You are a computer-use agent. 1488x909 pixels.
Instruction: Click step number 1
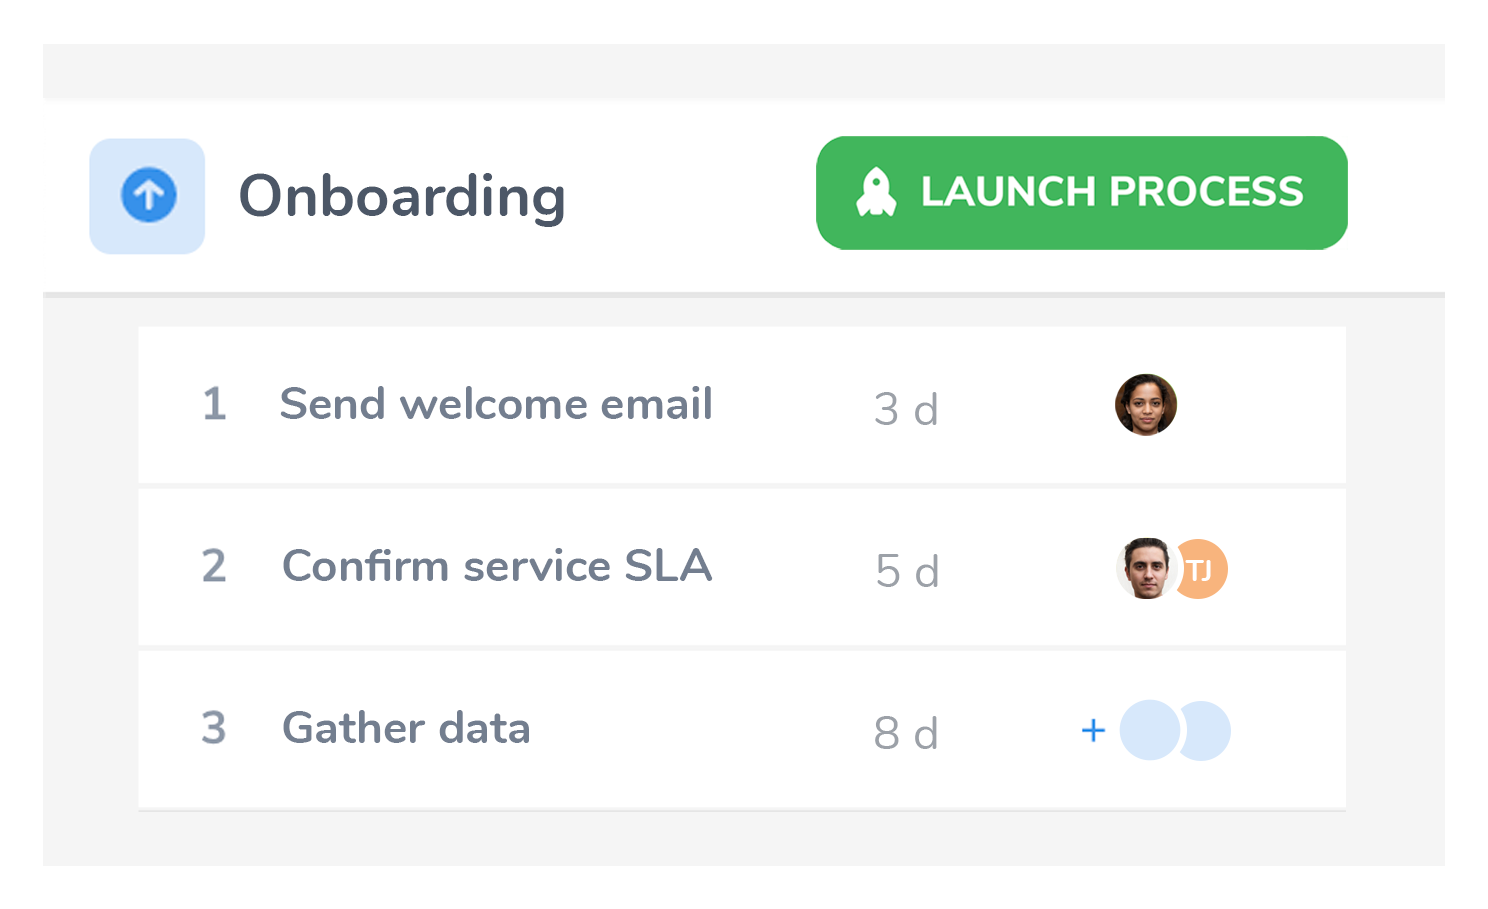(214, 405)
